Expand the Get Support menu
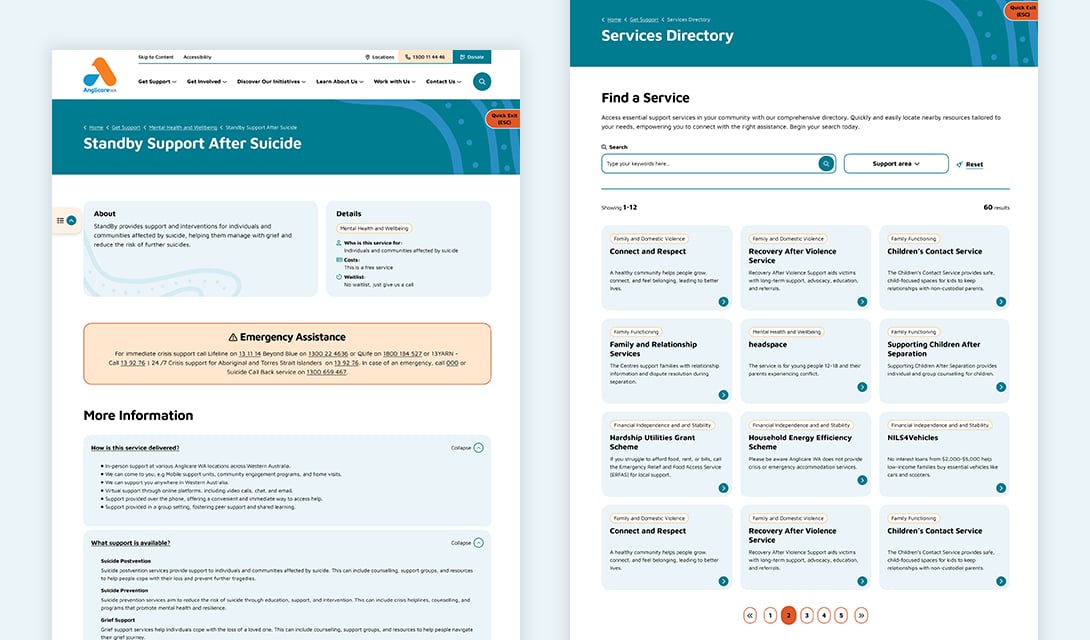Screen dimensions: 1090x640 pos(157,82)
